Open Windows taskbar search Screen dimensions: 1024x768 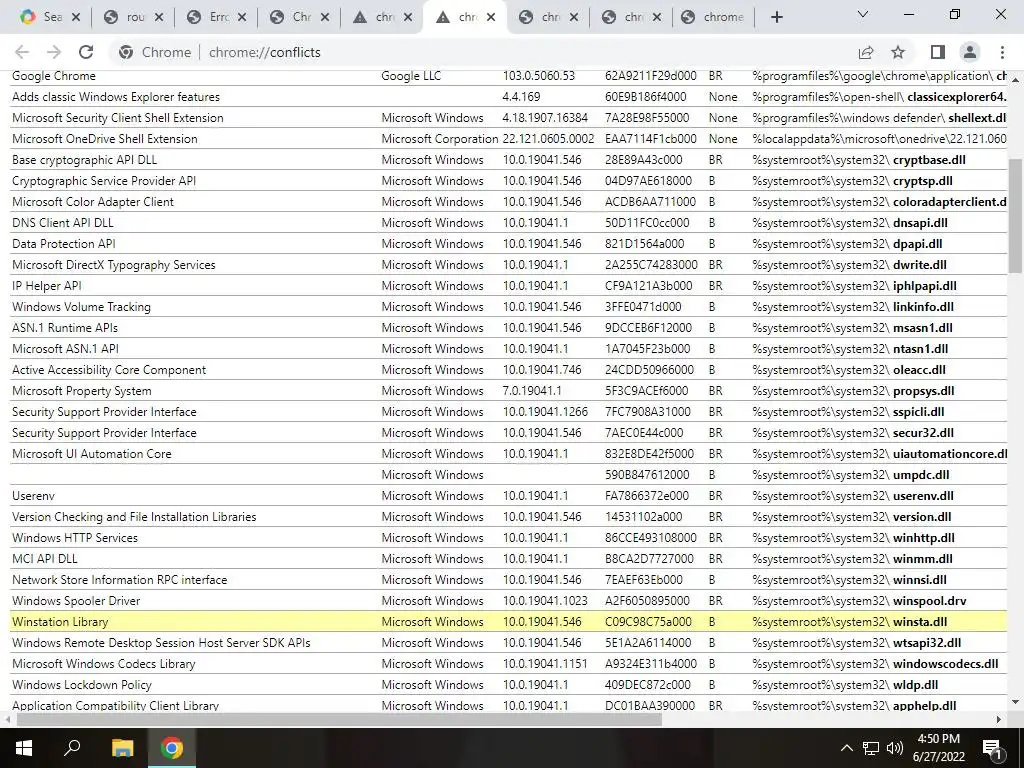point(72,748)
